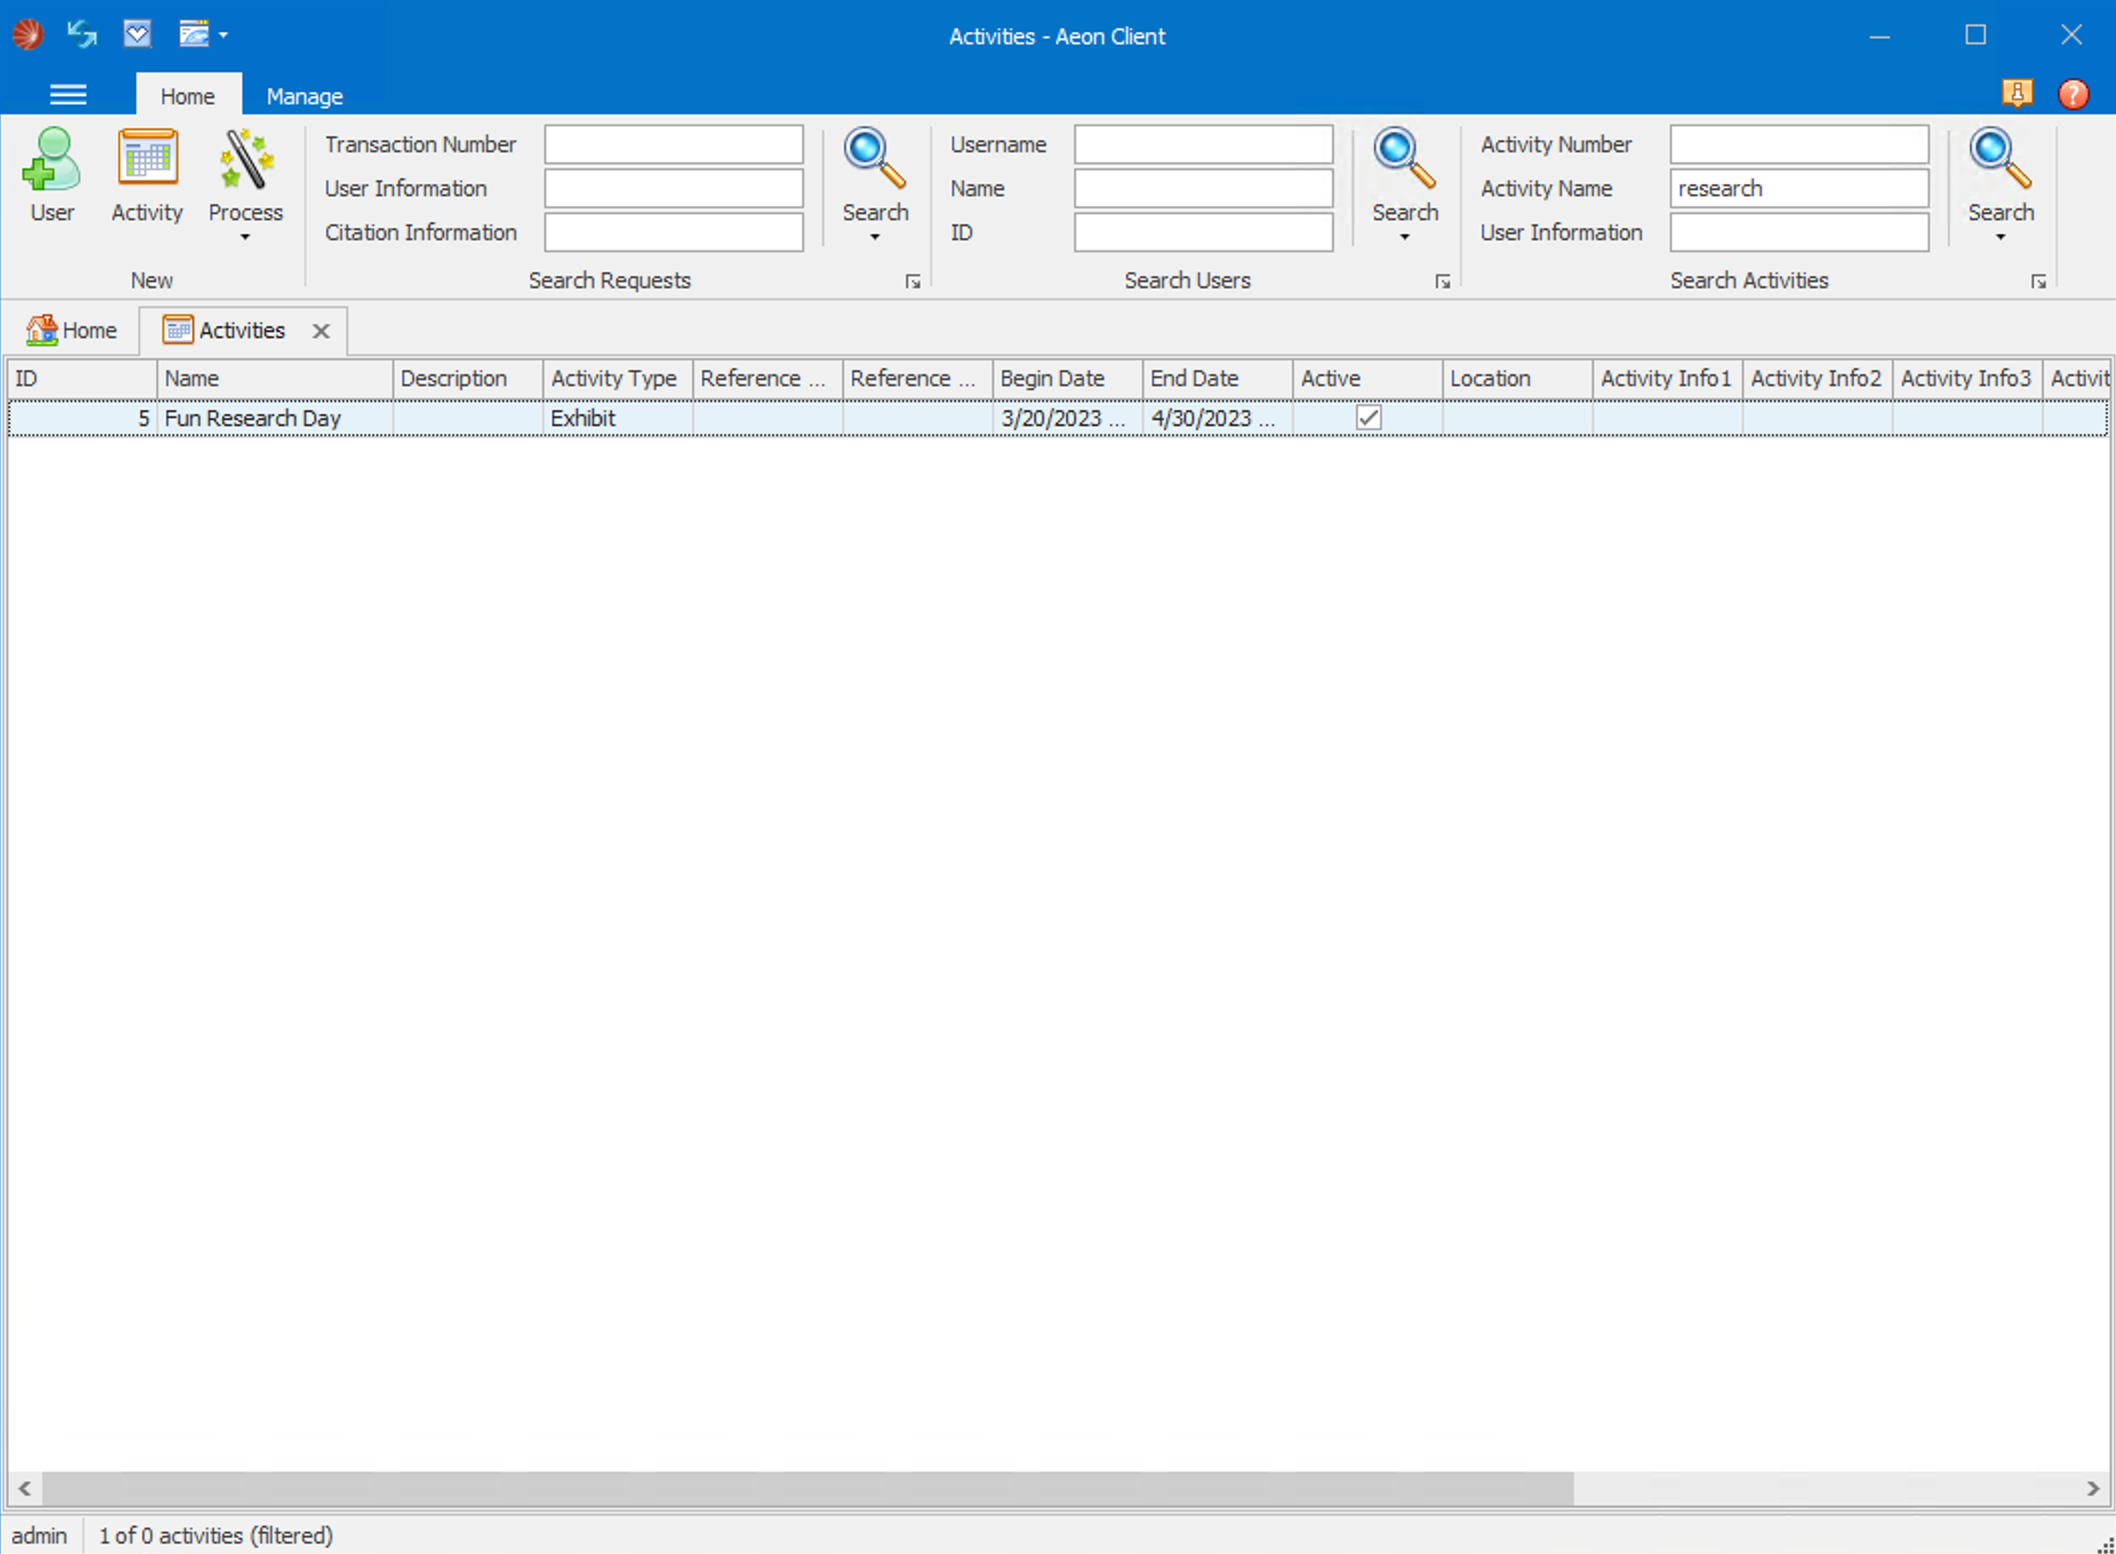Click the Activity Name input field
Image resolution: width=2116 pixels, height=1554 pixels.
click(x=1798, y=188)
